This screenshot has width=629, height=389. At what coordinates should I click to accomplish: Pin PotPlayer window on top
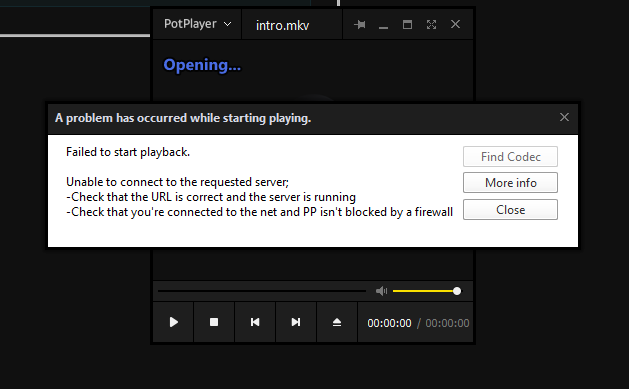[359, 25]
